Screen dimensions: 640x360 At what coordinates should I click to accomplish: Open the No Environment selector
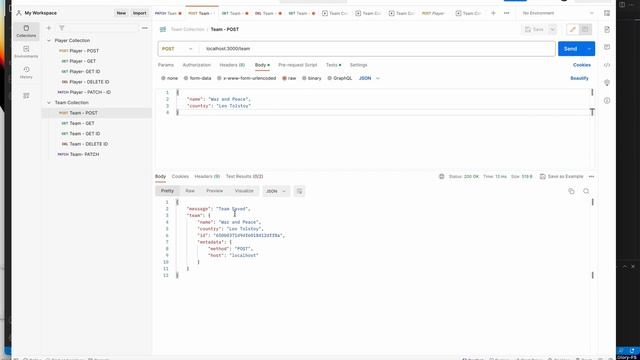[x=557, y=13]
